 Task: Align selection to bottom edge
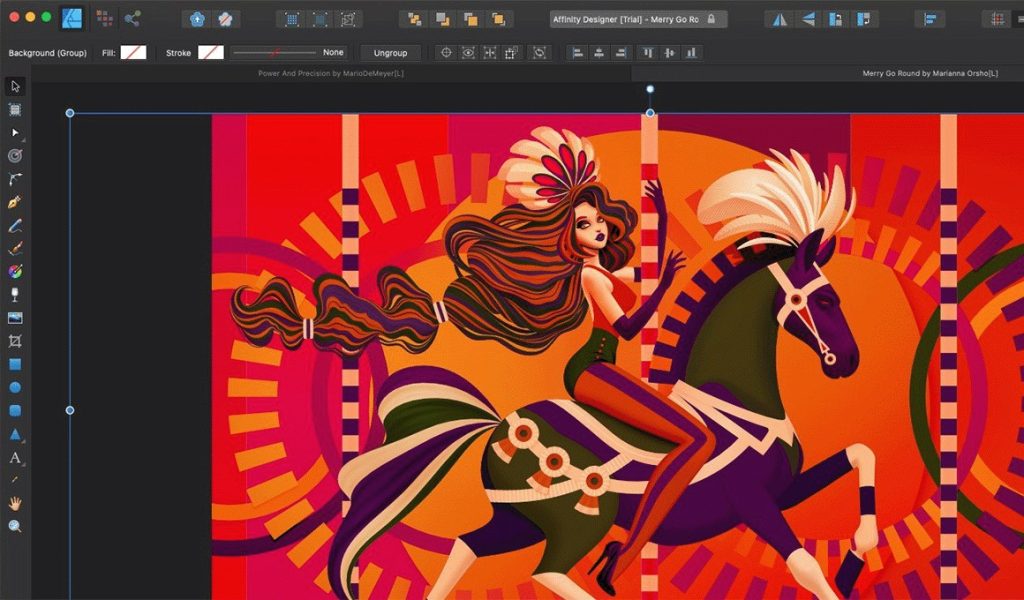click(x=691, y=53)
